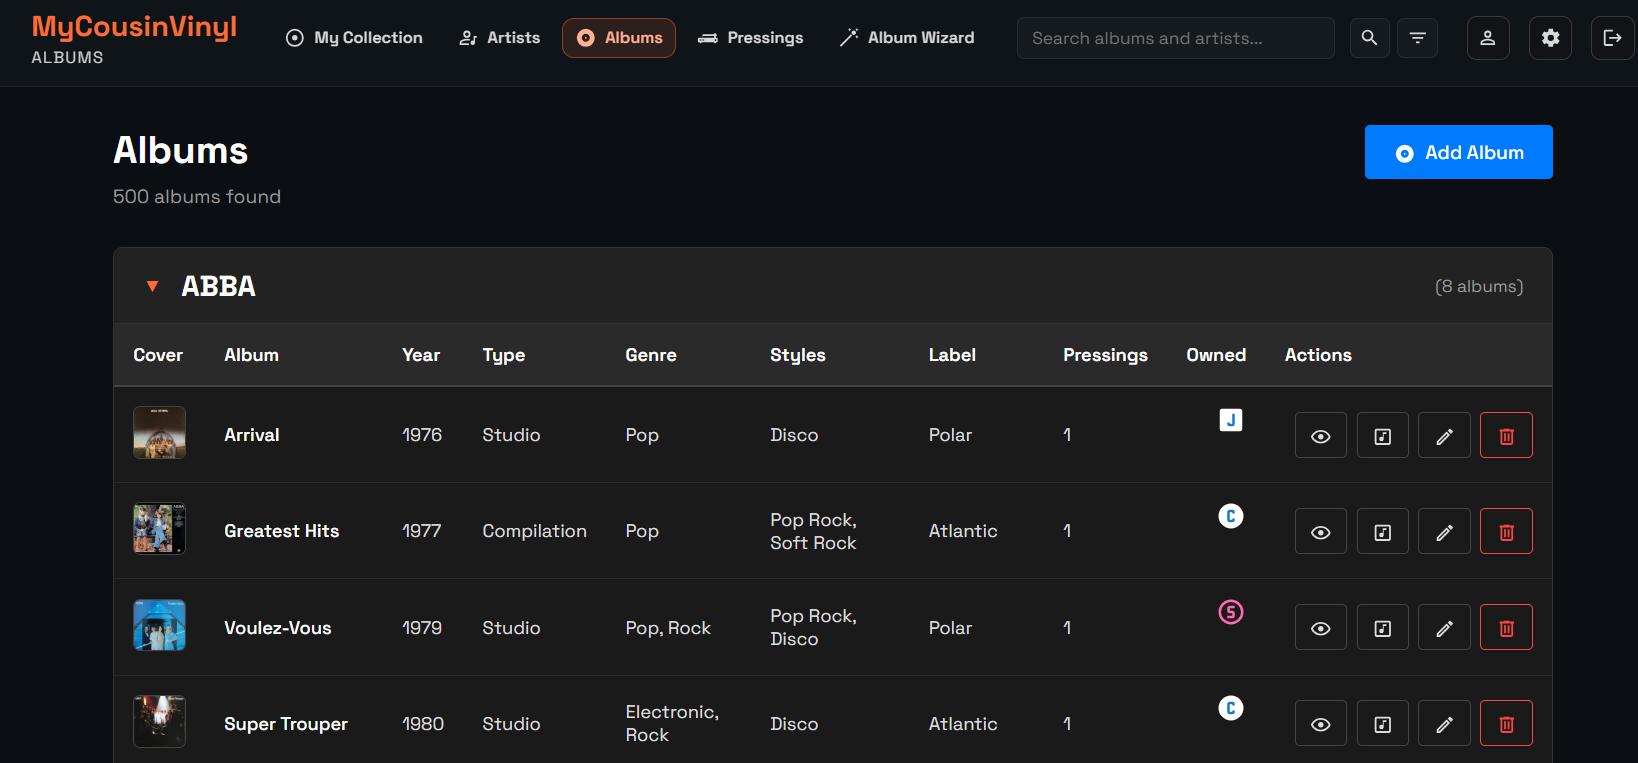This screenshot has width=1638, height=763.
Task: Click the Voulez-Vous cover thumbnail
Action: point(160,625)
